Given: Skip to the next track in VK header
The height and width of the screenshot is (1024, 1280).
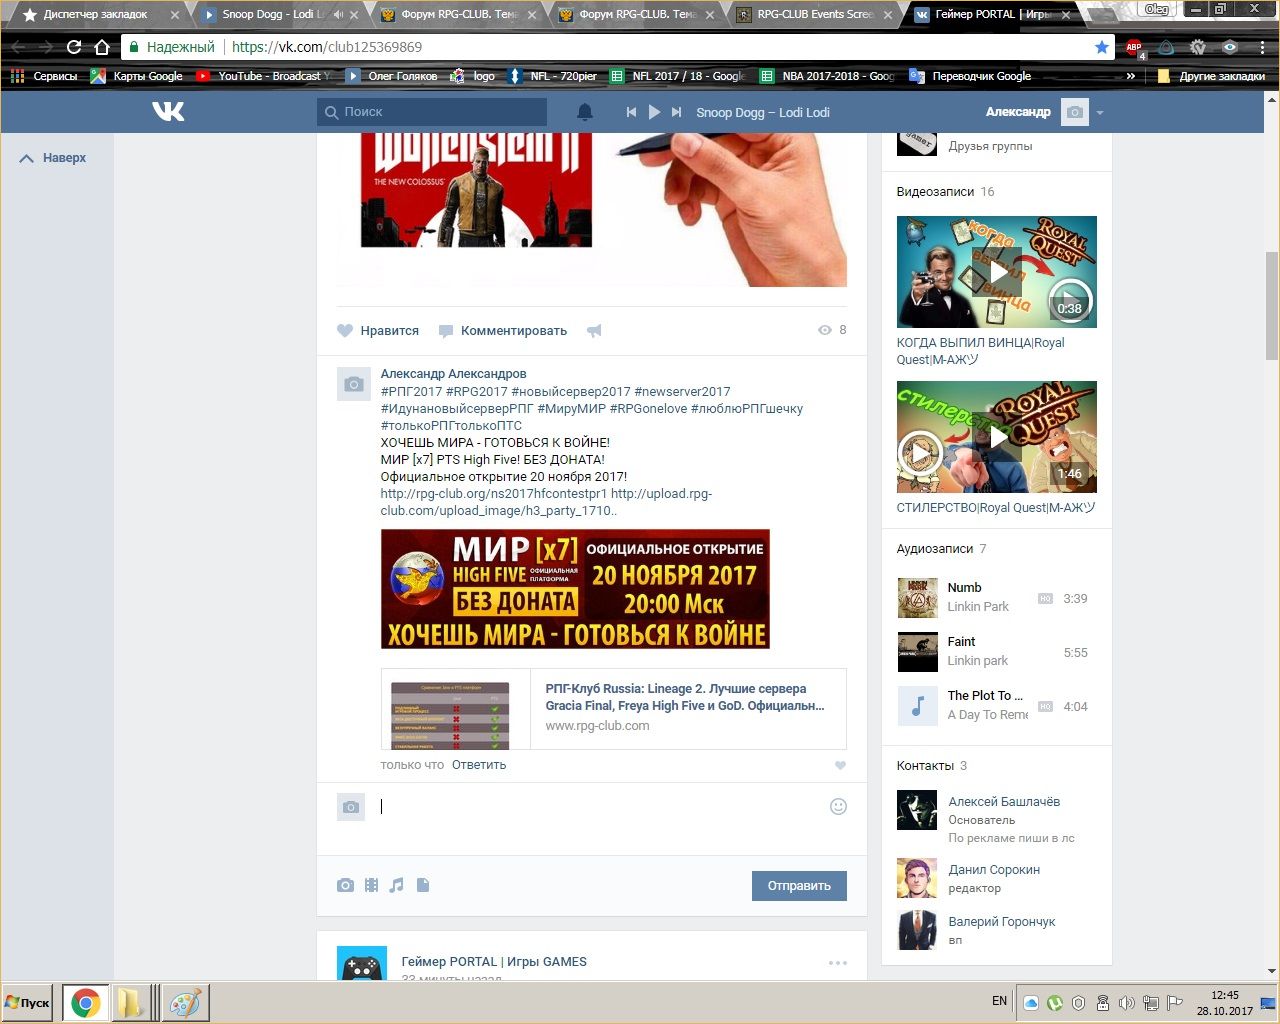Looking at the screenshot, I should [677, 112].
